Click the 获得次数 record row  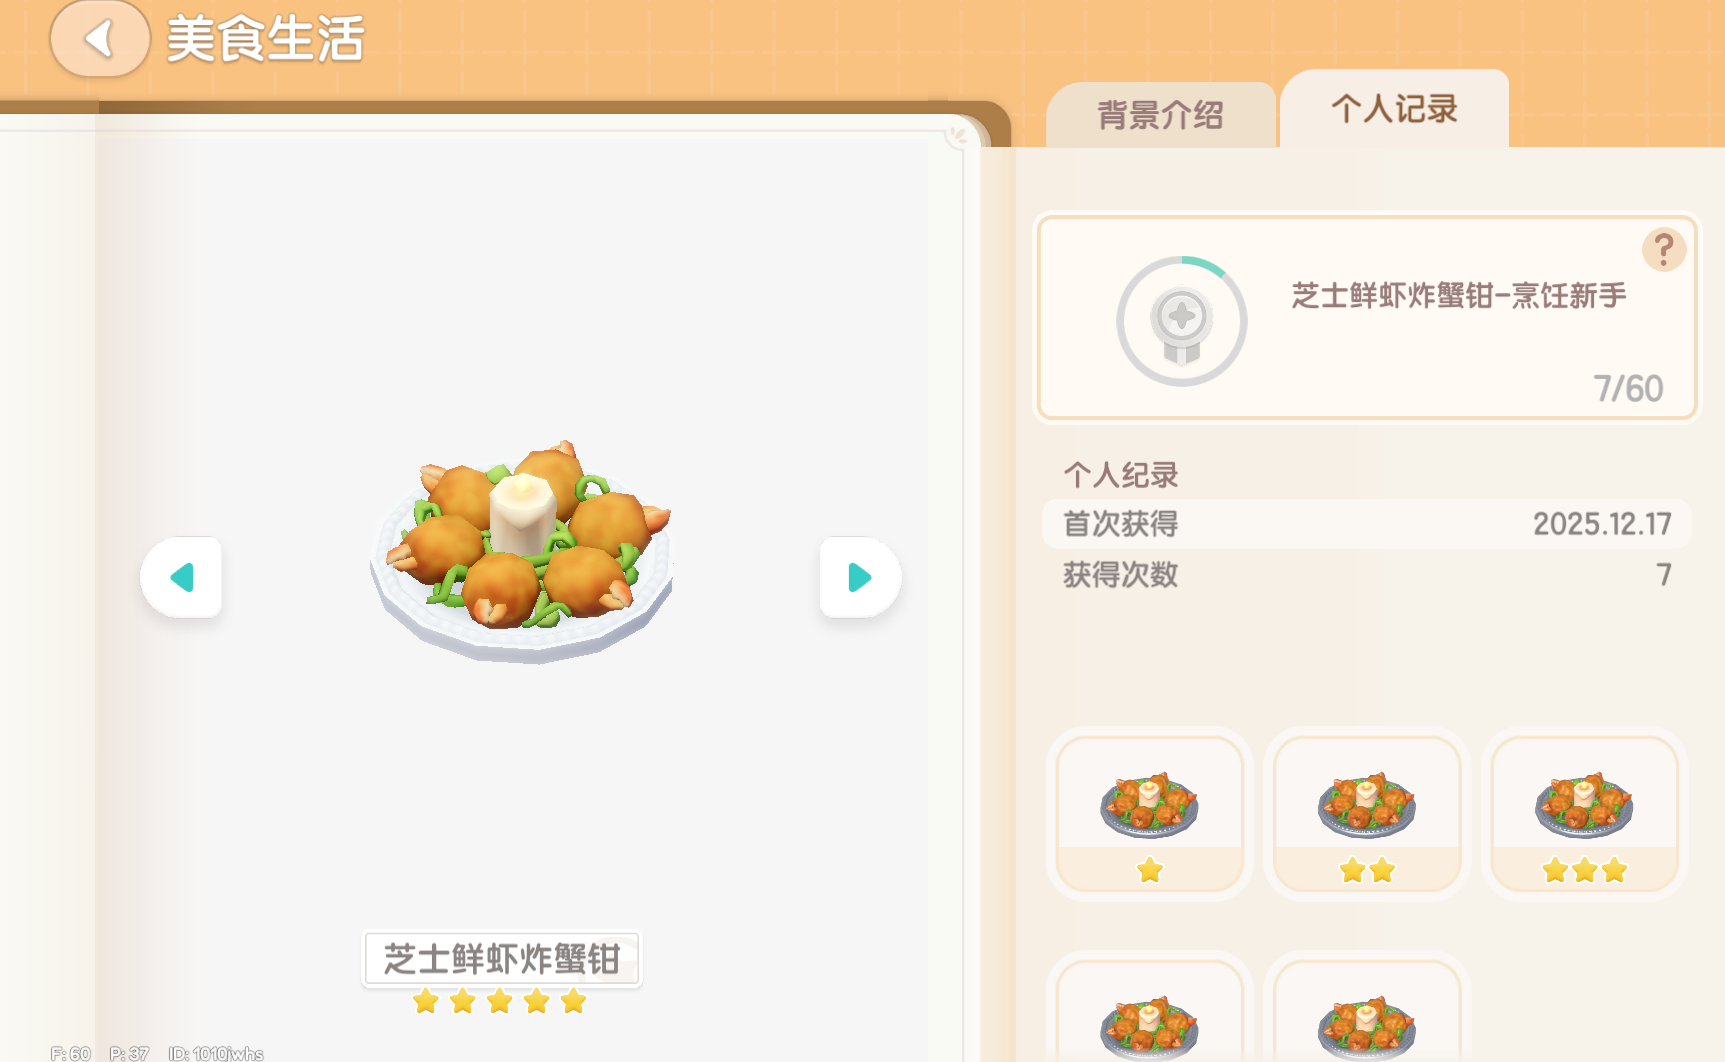tap(1366, 574)
